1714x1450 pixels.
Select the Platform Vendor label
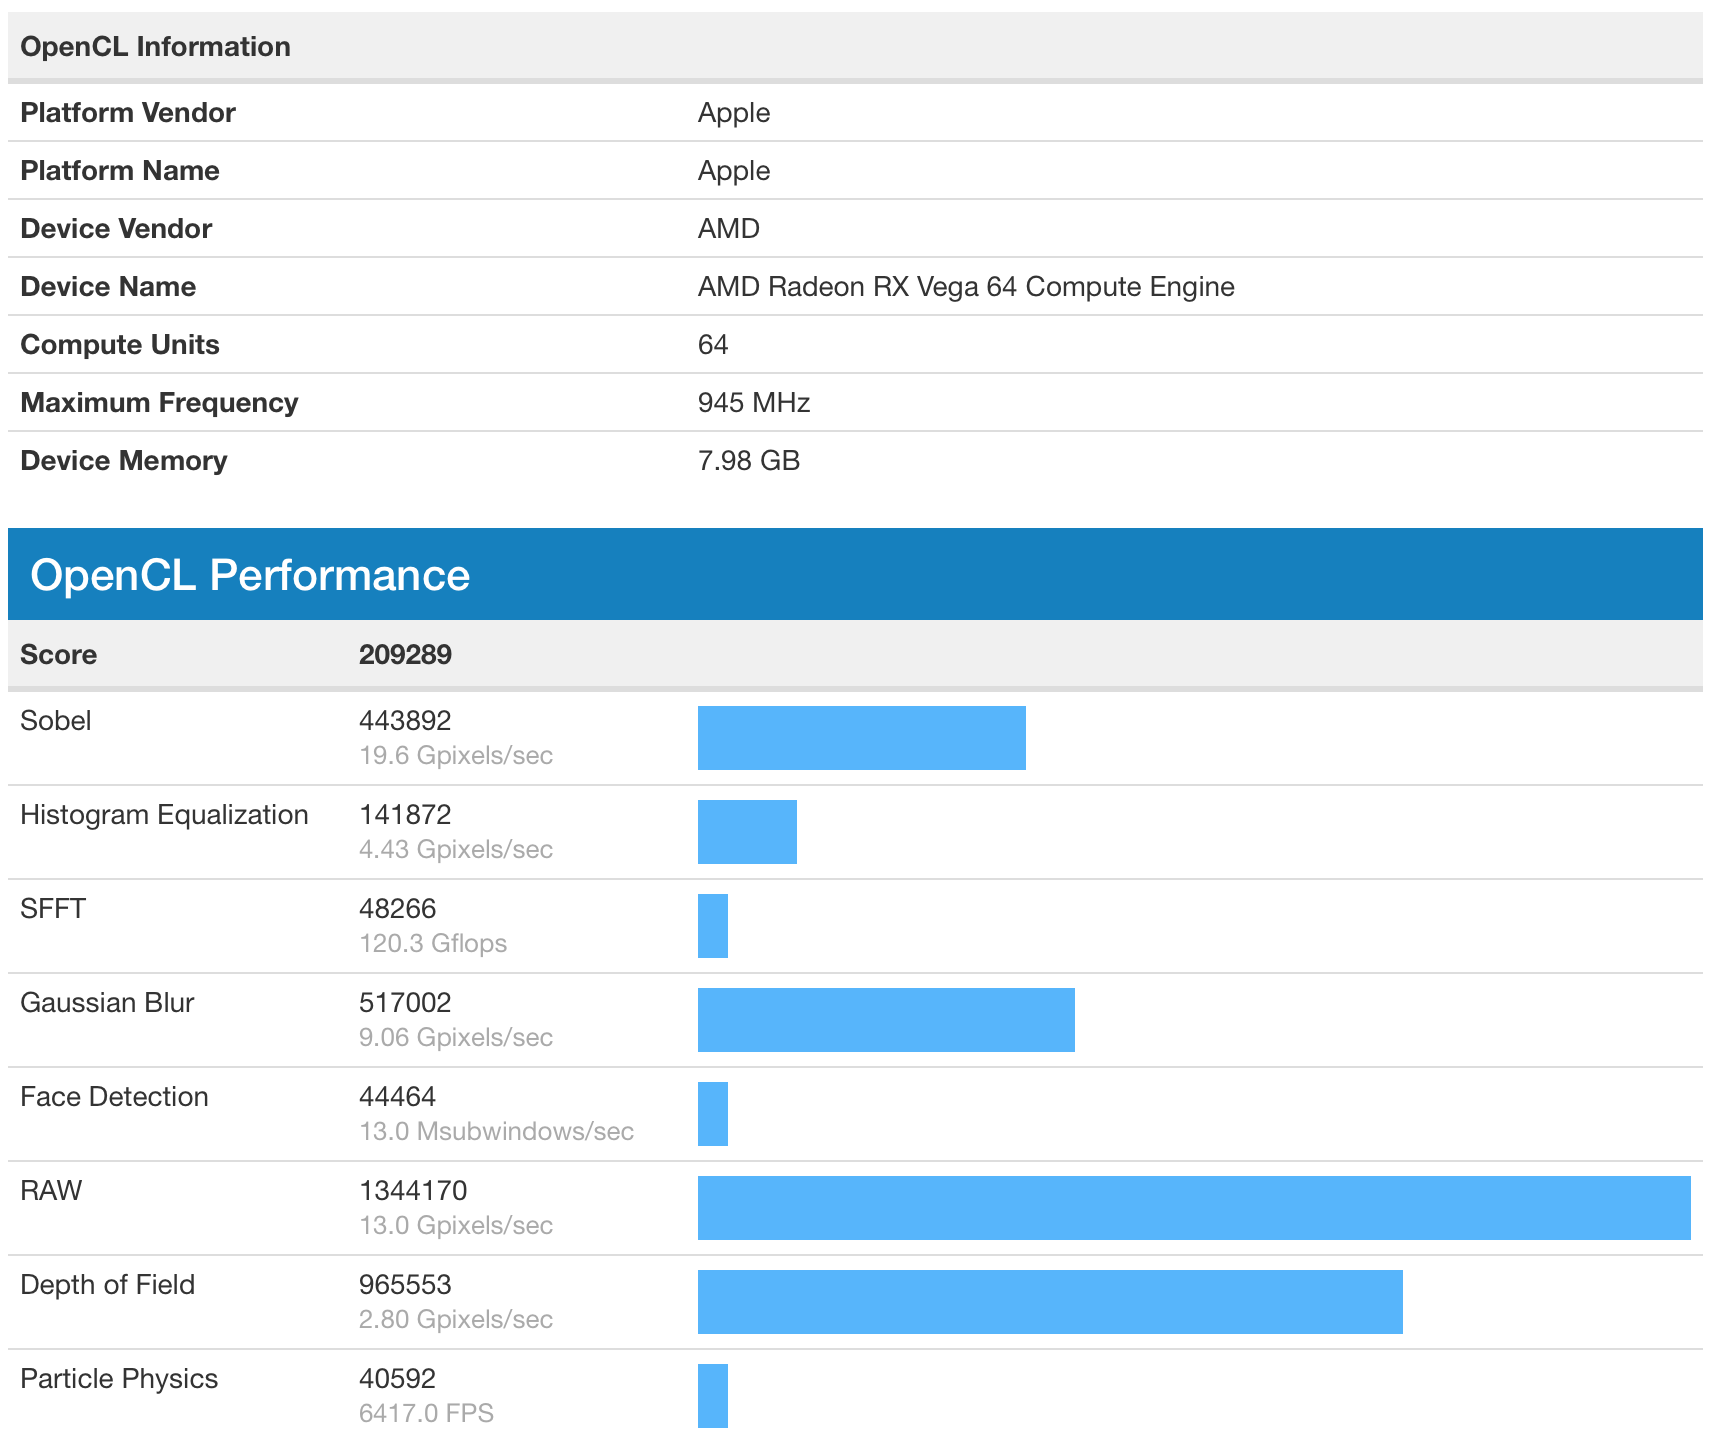(x=128, y=113)
